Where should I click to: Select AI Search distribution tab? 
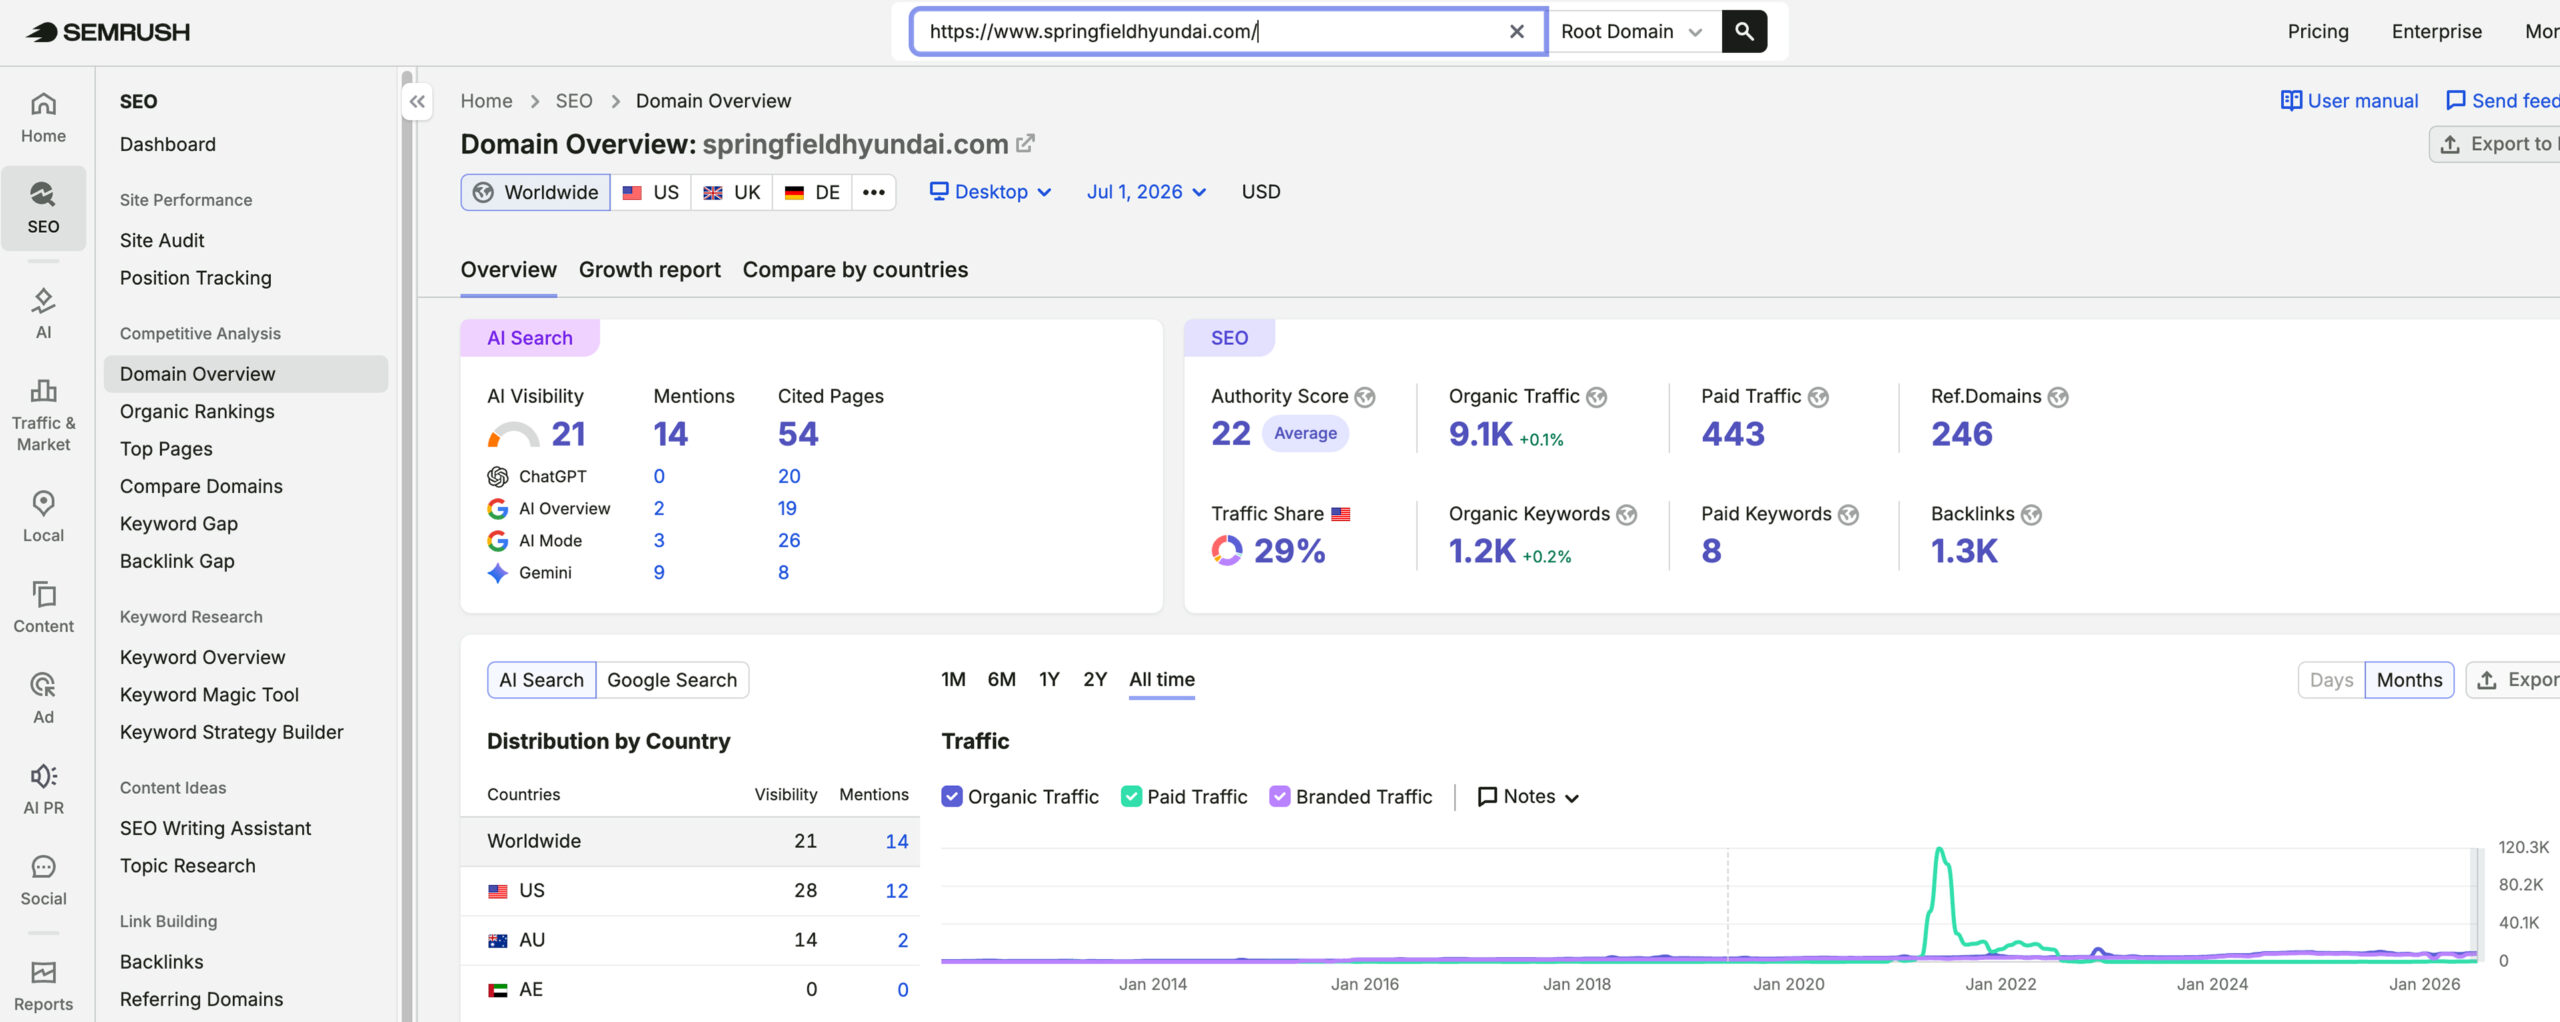[x=542, y=680]
